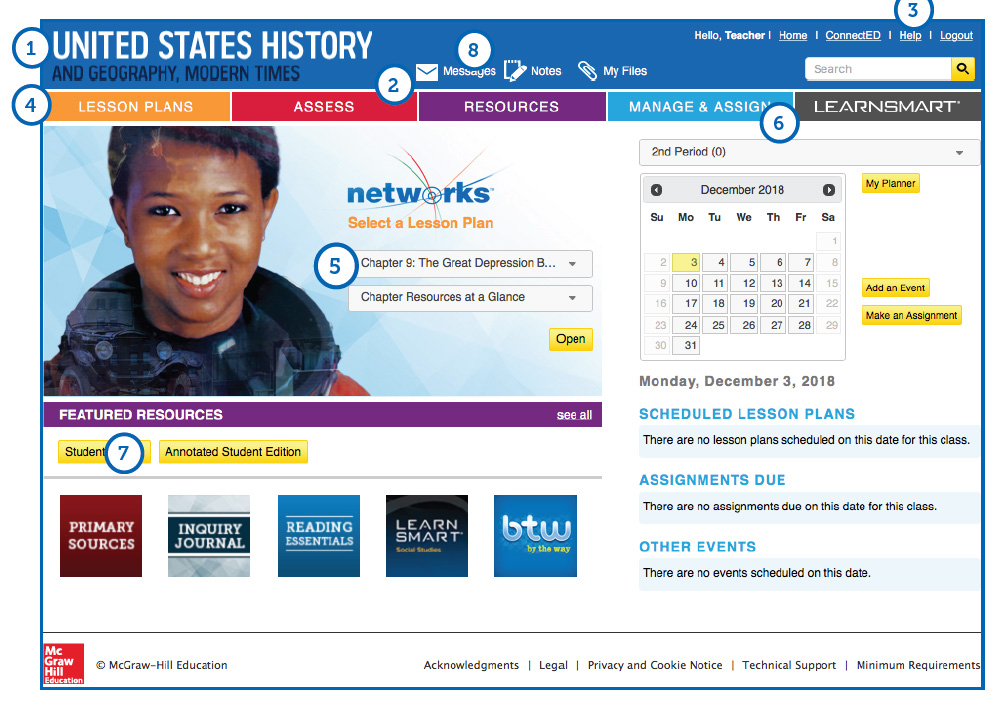Click the Home link

[x=793, y=36]
